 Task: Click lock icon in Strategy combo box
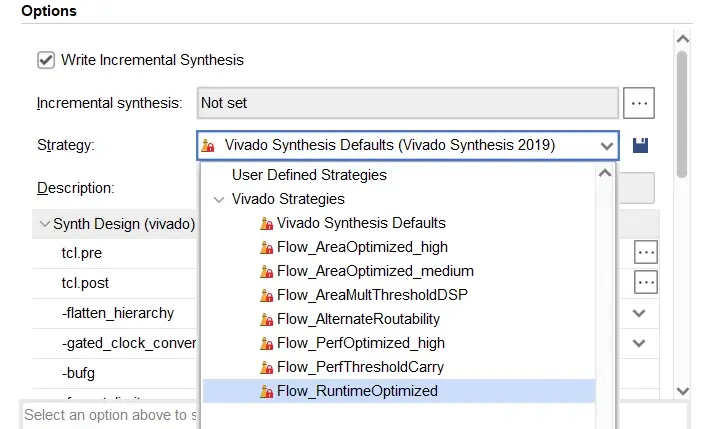coord(207,146)
